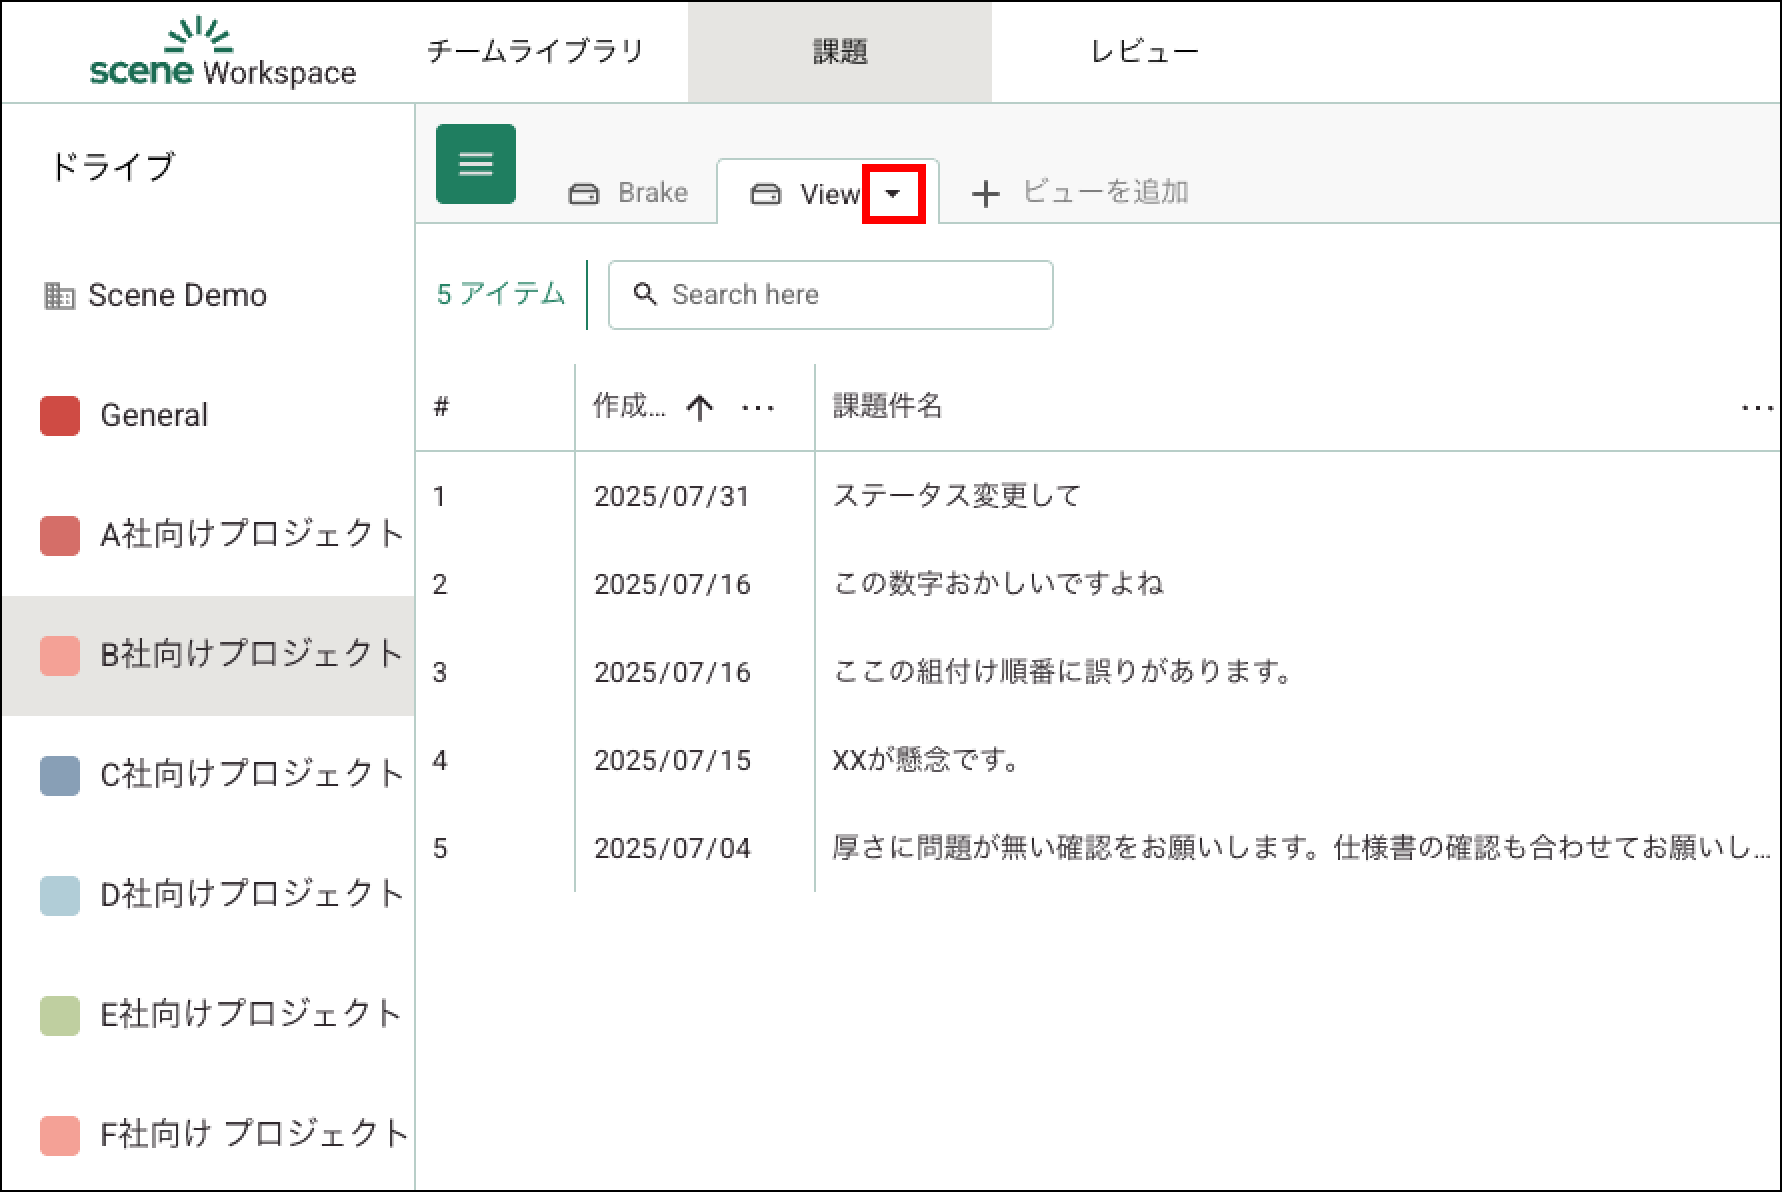Viewport: 1782px width, 1192px height.
Task: Open the チームライブラリ tab
Action: point(535,52)
